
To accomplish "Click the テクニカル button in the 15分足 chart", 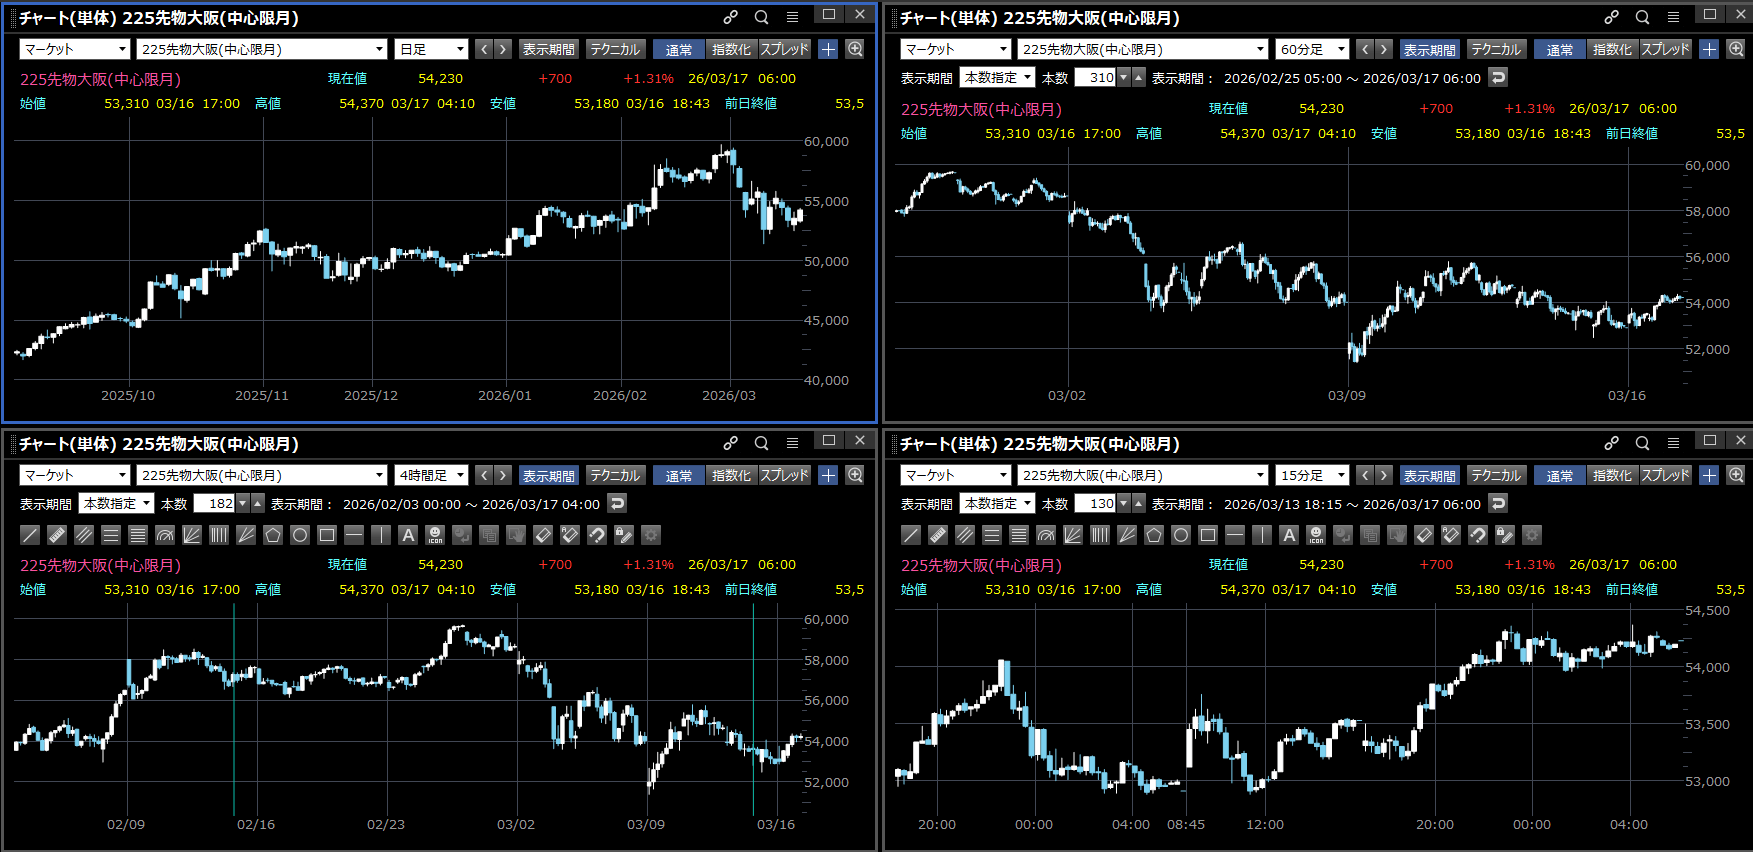I will (1495, 476).
